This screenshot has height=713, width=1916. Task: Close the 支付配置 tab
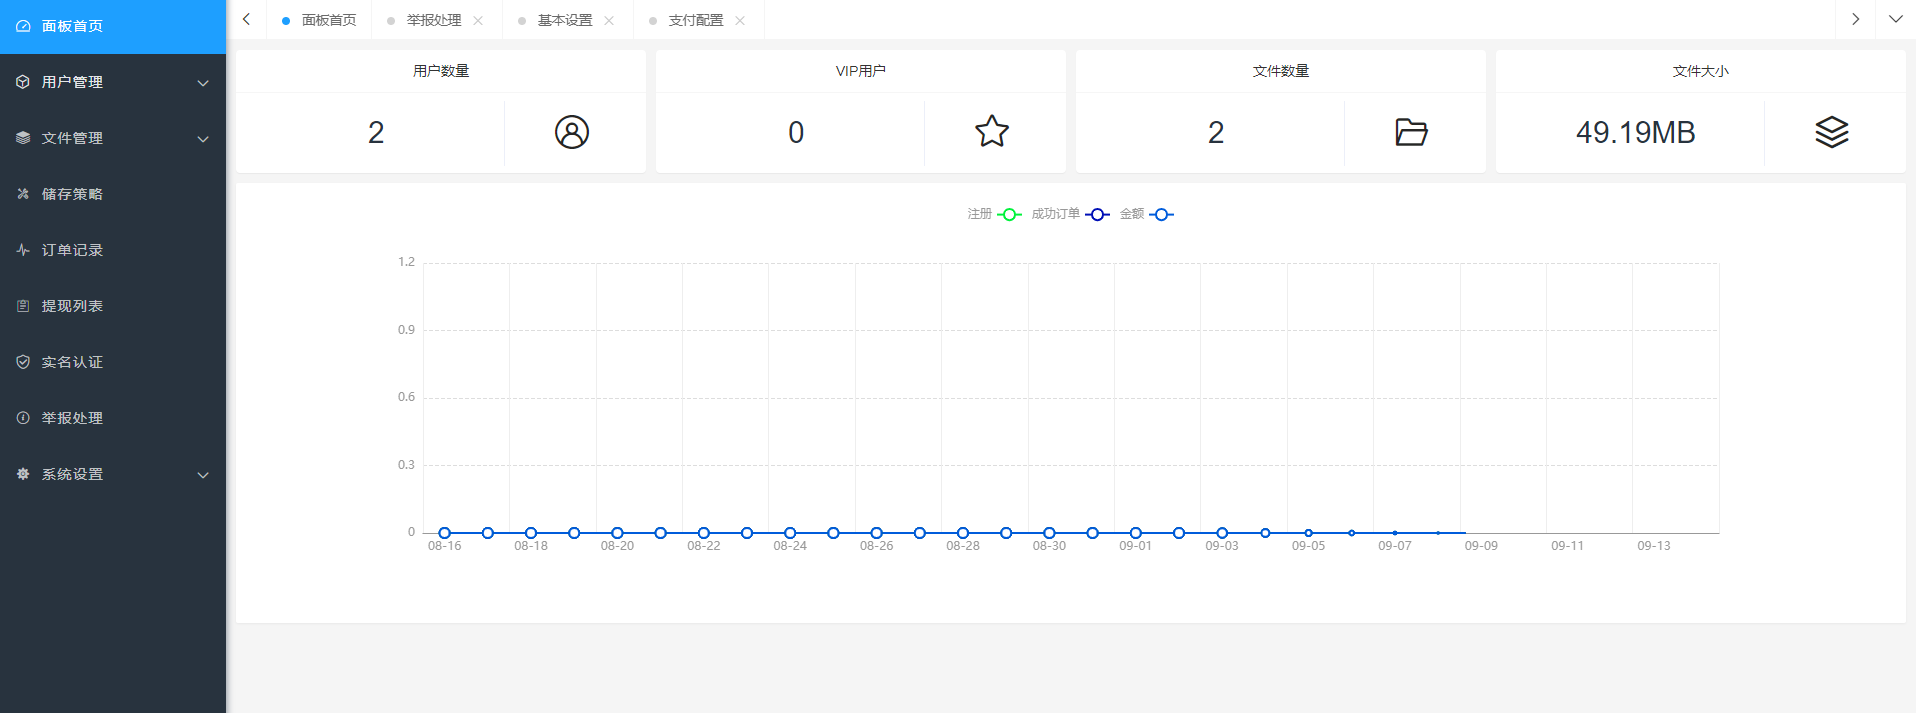740,21
